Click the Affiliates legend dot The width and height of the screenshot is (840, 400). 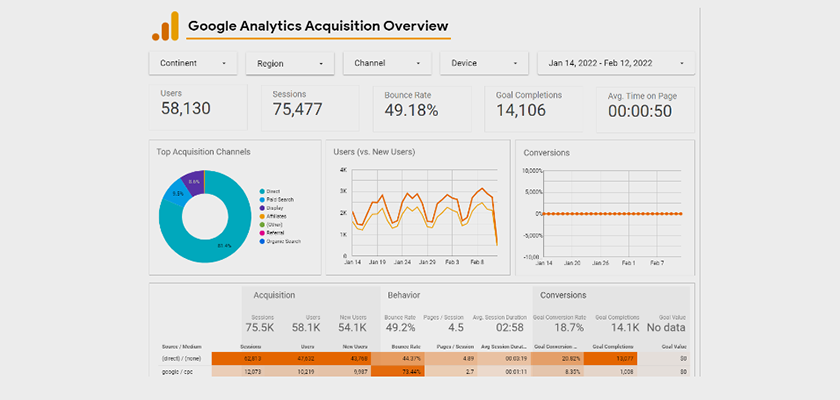click(261, 216)
